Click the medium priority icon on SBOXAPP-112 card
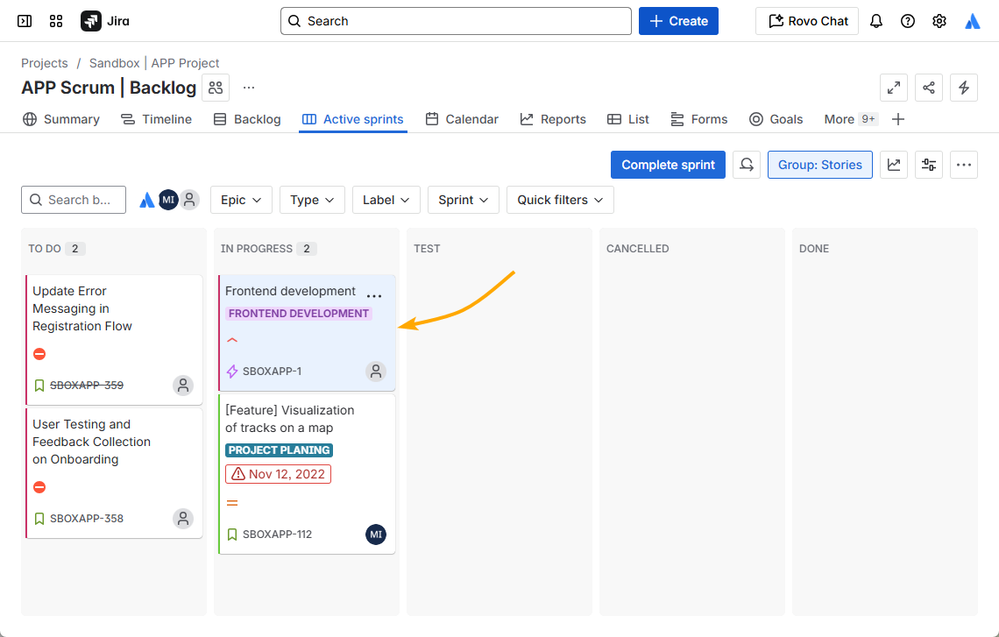 (232, 503)
